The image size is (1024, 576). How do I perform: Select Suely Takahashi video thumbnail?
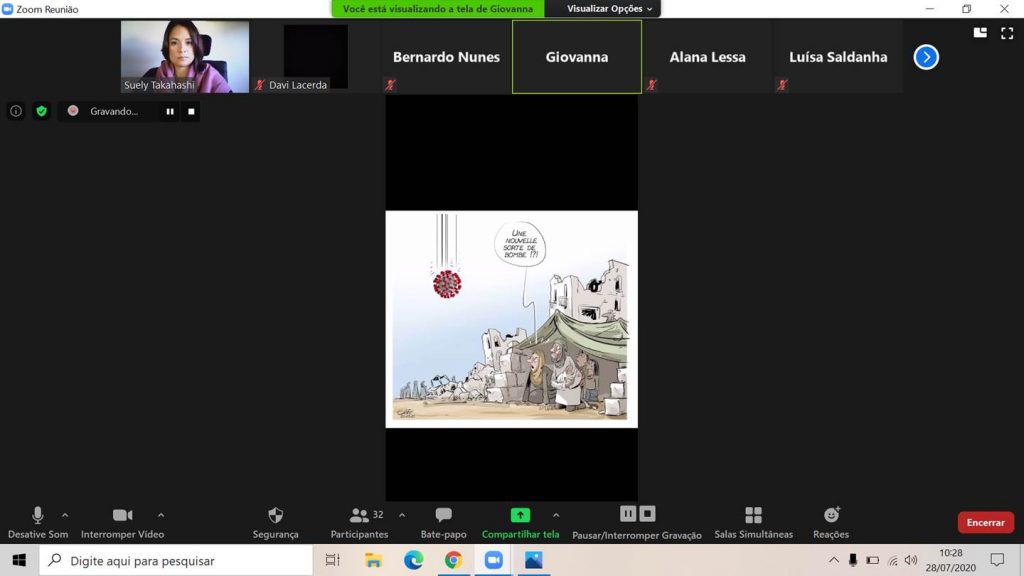[185, 57]
